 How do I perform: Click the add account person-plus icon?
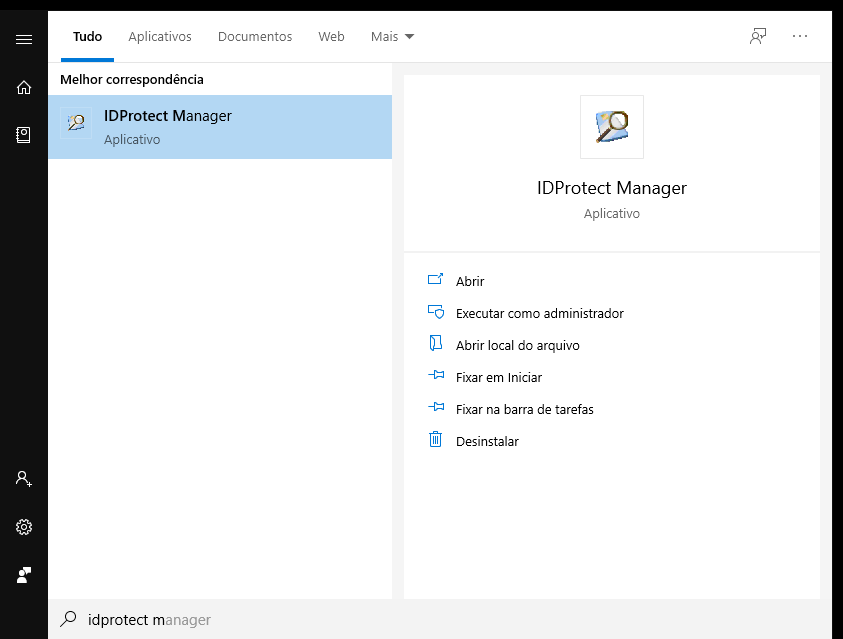[24, 479]
